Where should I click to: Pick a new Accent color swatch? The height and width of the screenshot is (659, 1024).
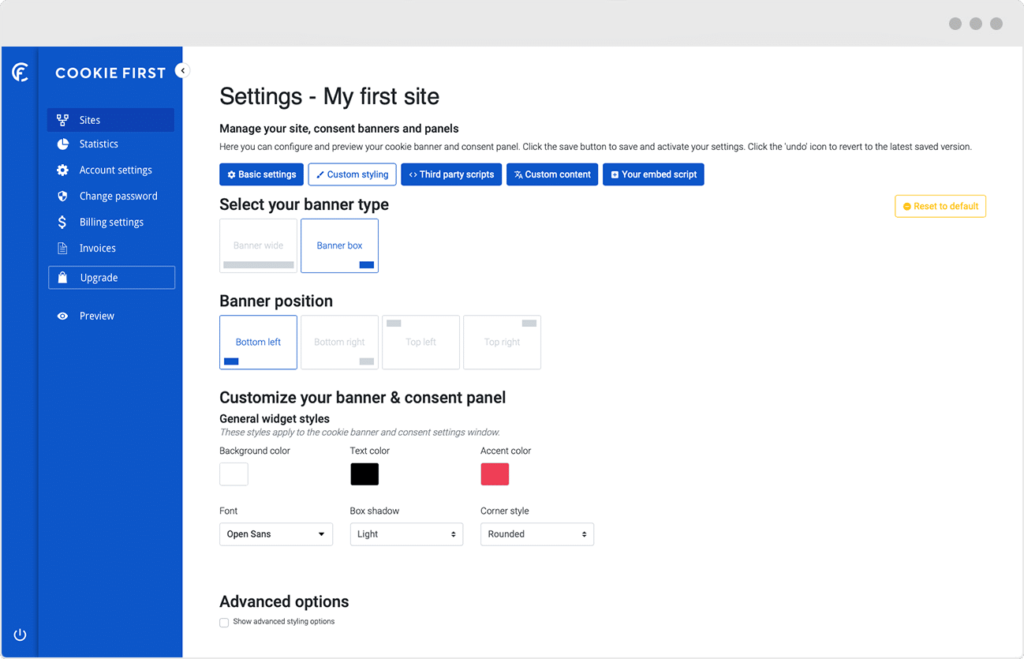pyautogui.click(x=495, y=474)
